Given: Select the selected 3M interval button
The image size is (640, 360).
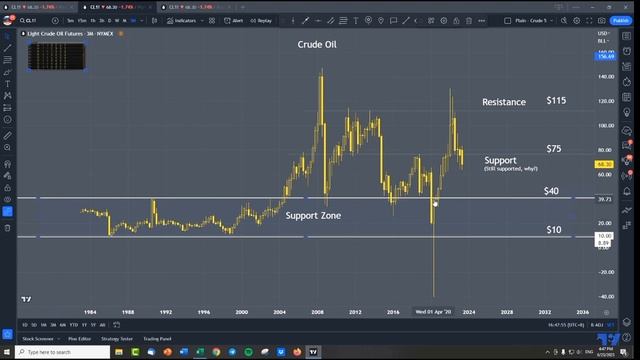Looking at the screenshot, I should pos(133,21).
